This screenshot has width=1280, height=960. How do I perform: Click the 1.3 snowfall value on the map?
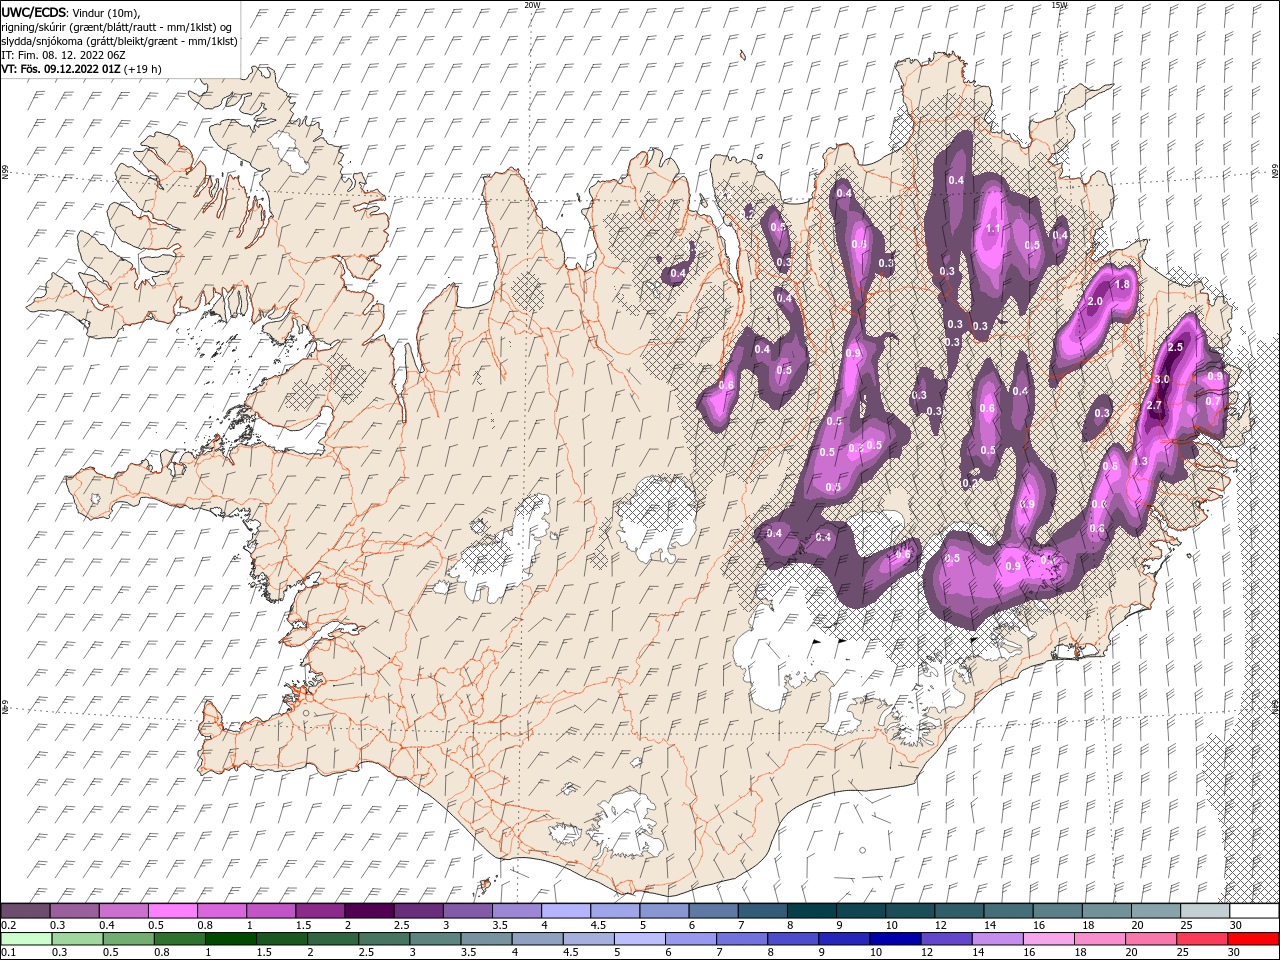(x=1141, y=461)
